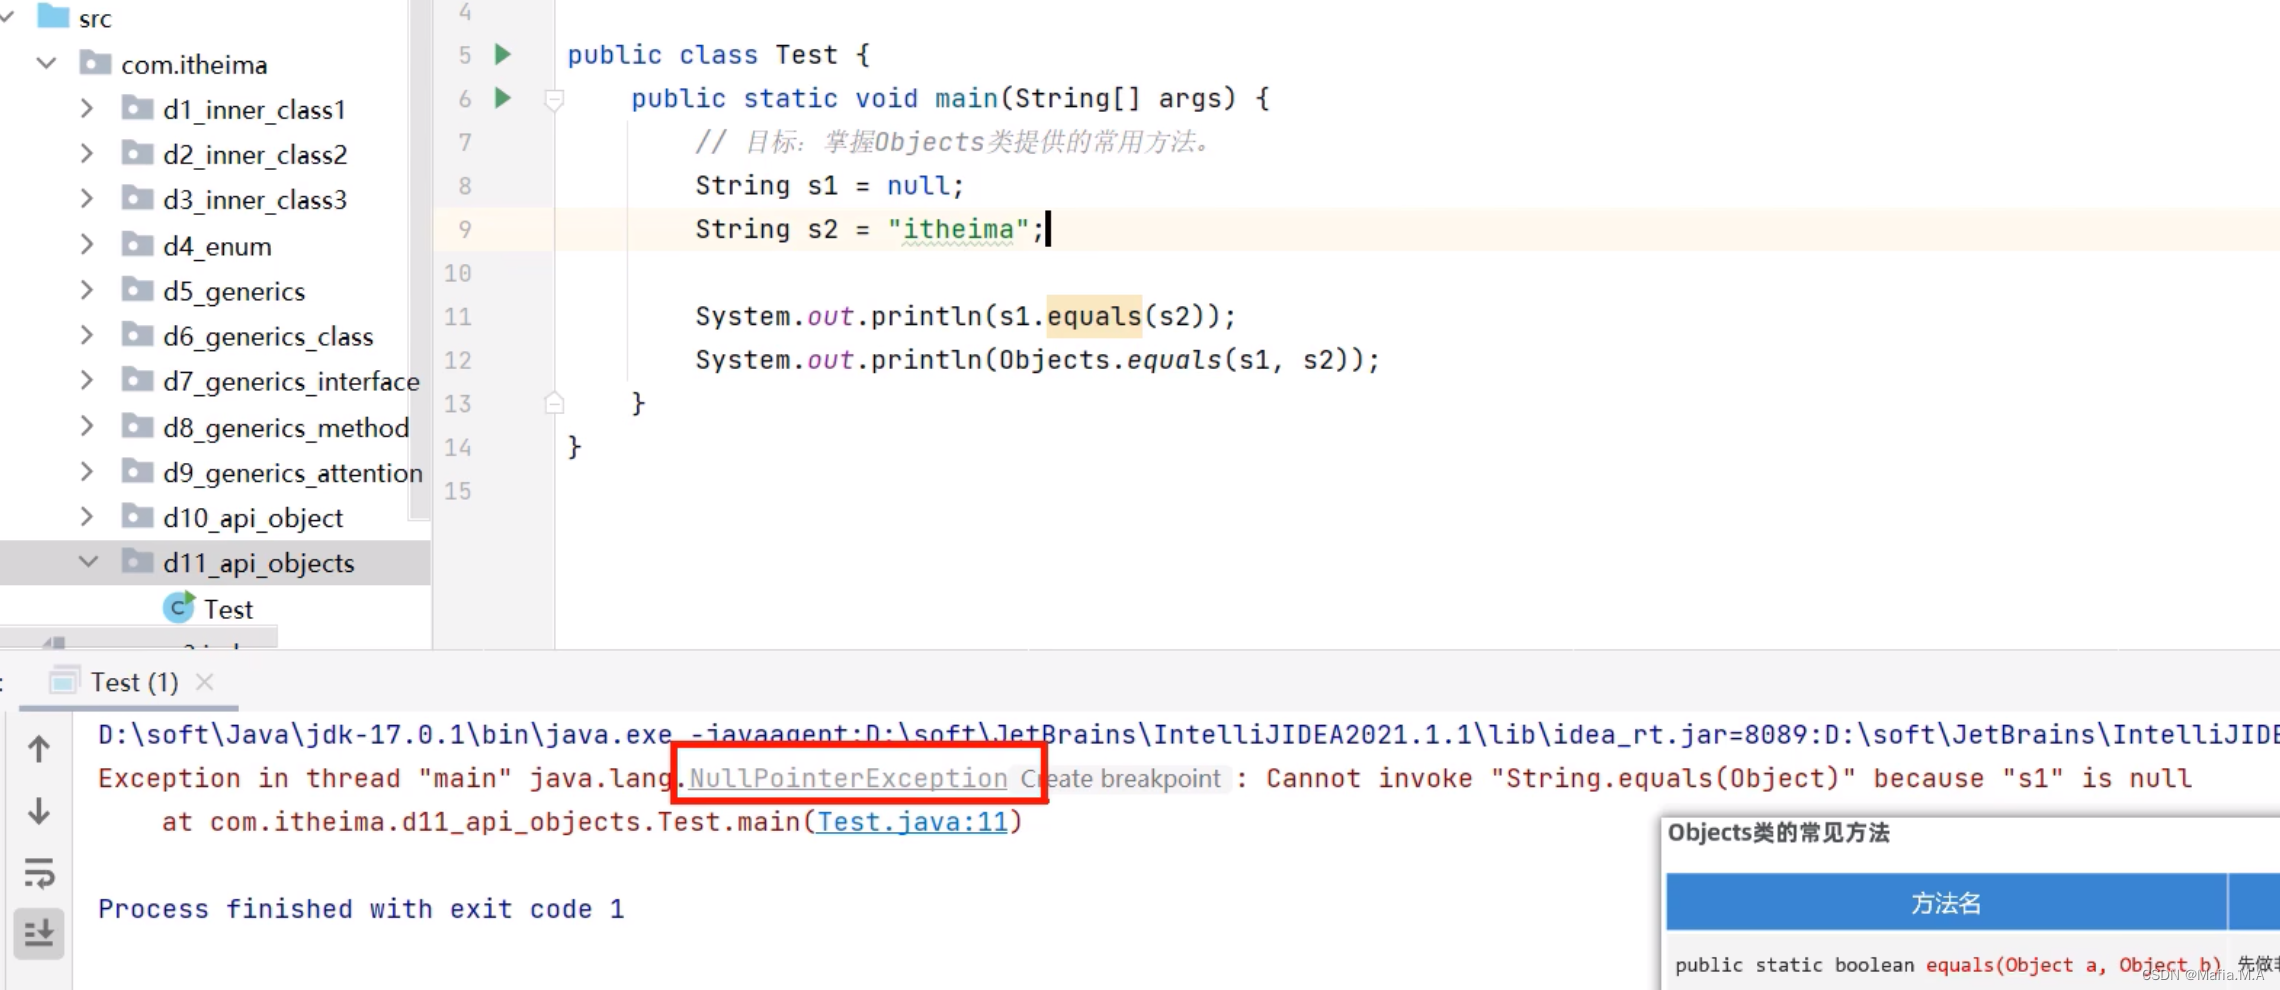Fold the main method at its closing brace on line 13

point(554,403)
